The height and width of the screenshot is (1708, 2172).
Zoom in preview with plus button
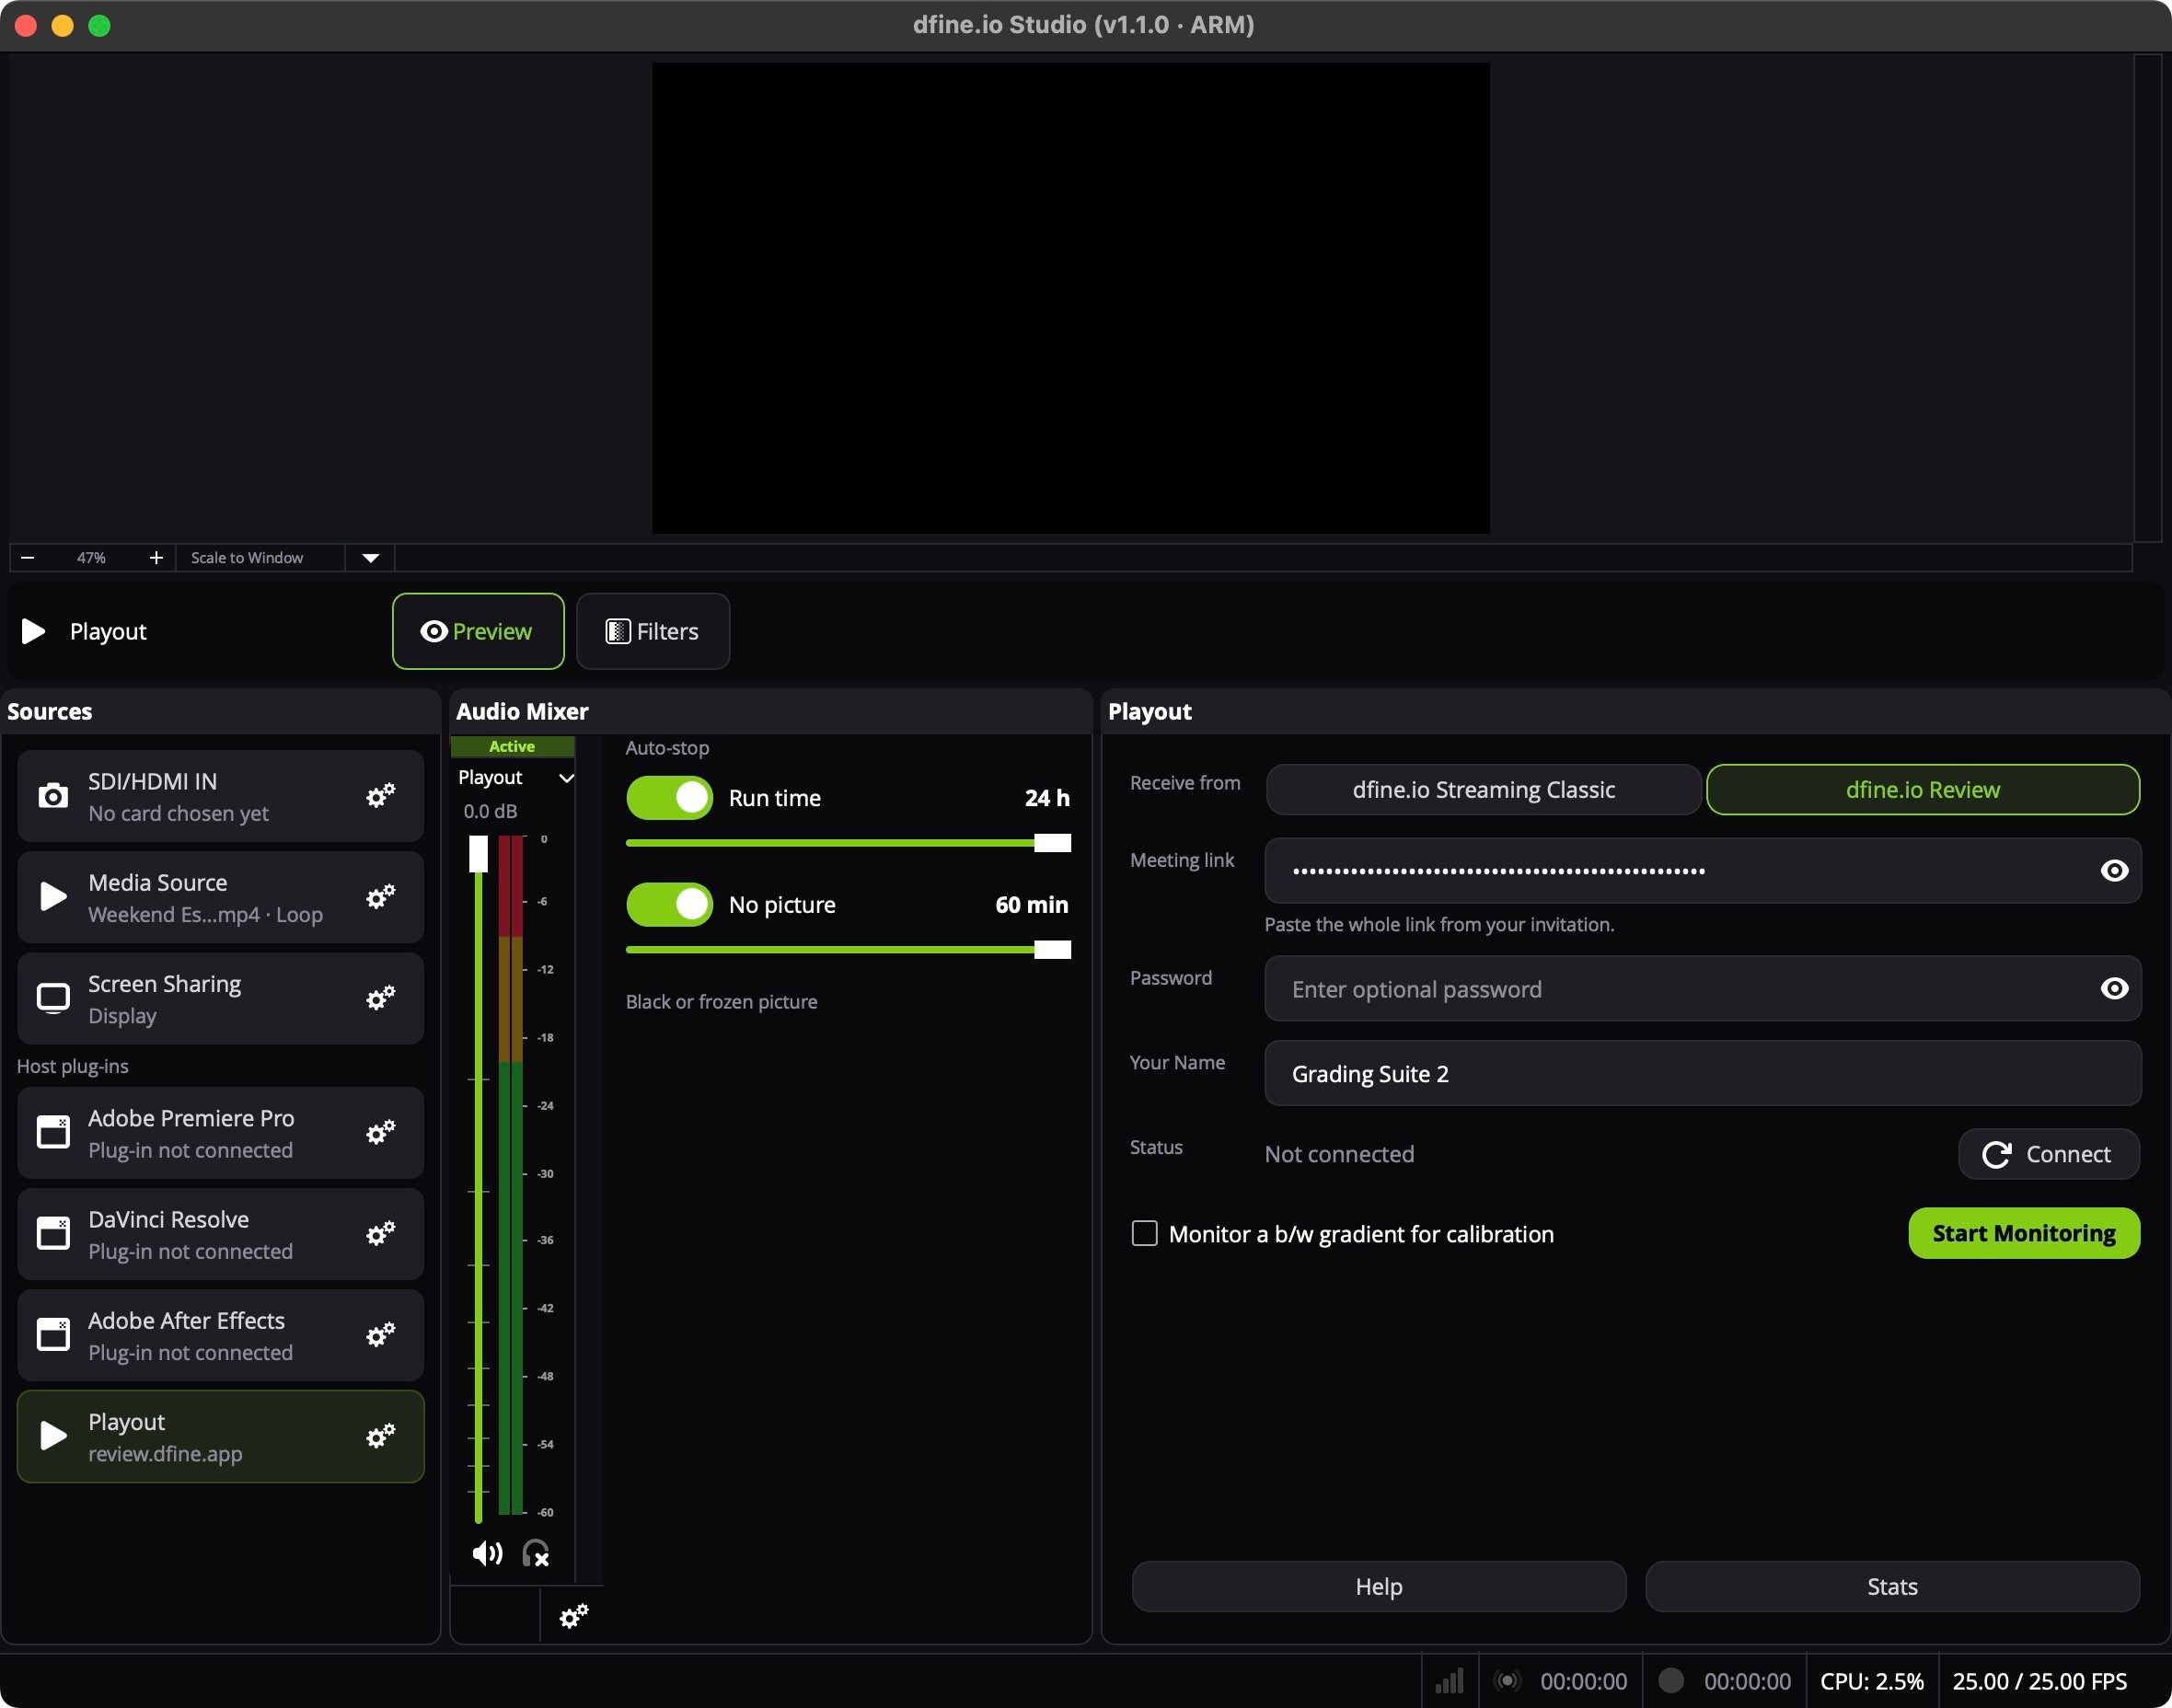tap(156, 558)
